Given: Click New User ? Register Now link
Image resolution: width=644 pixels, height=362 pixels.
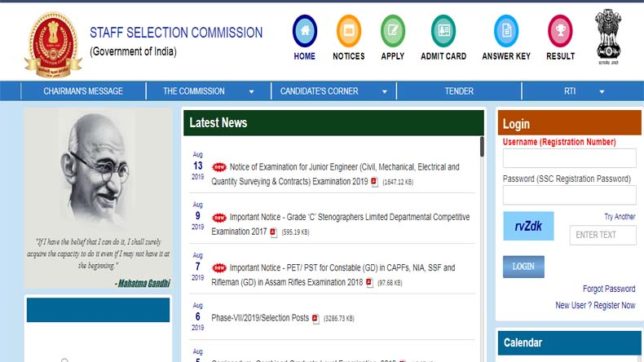Looking at the screenshot, I should pos(595,305).
